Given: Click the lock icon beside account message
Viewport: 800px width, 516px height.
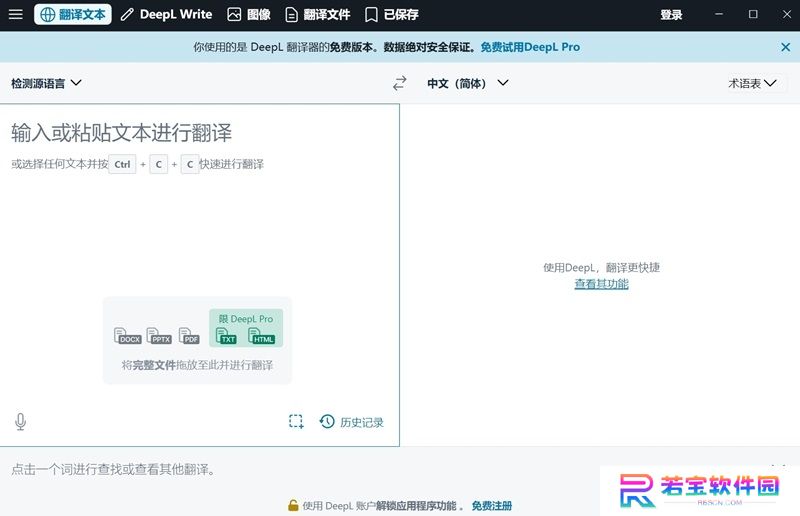Looking at the screenshot, I should 293,505.
